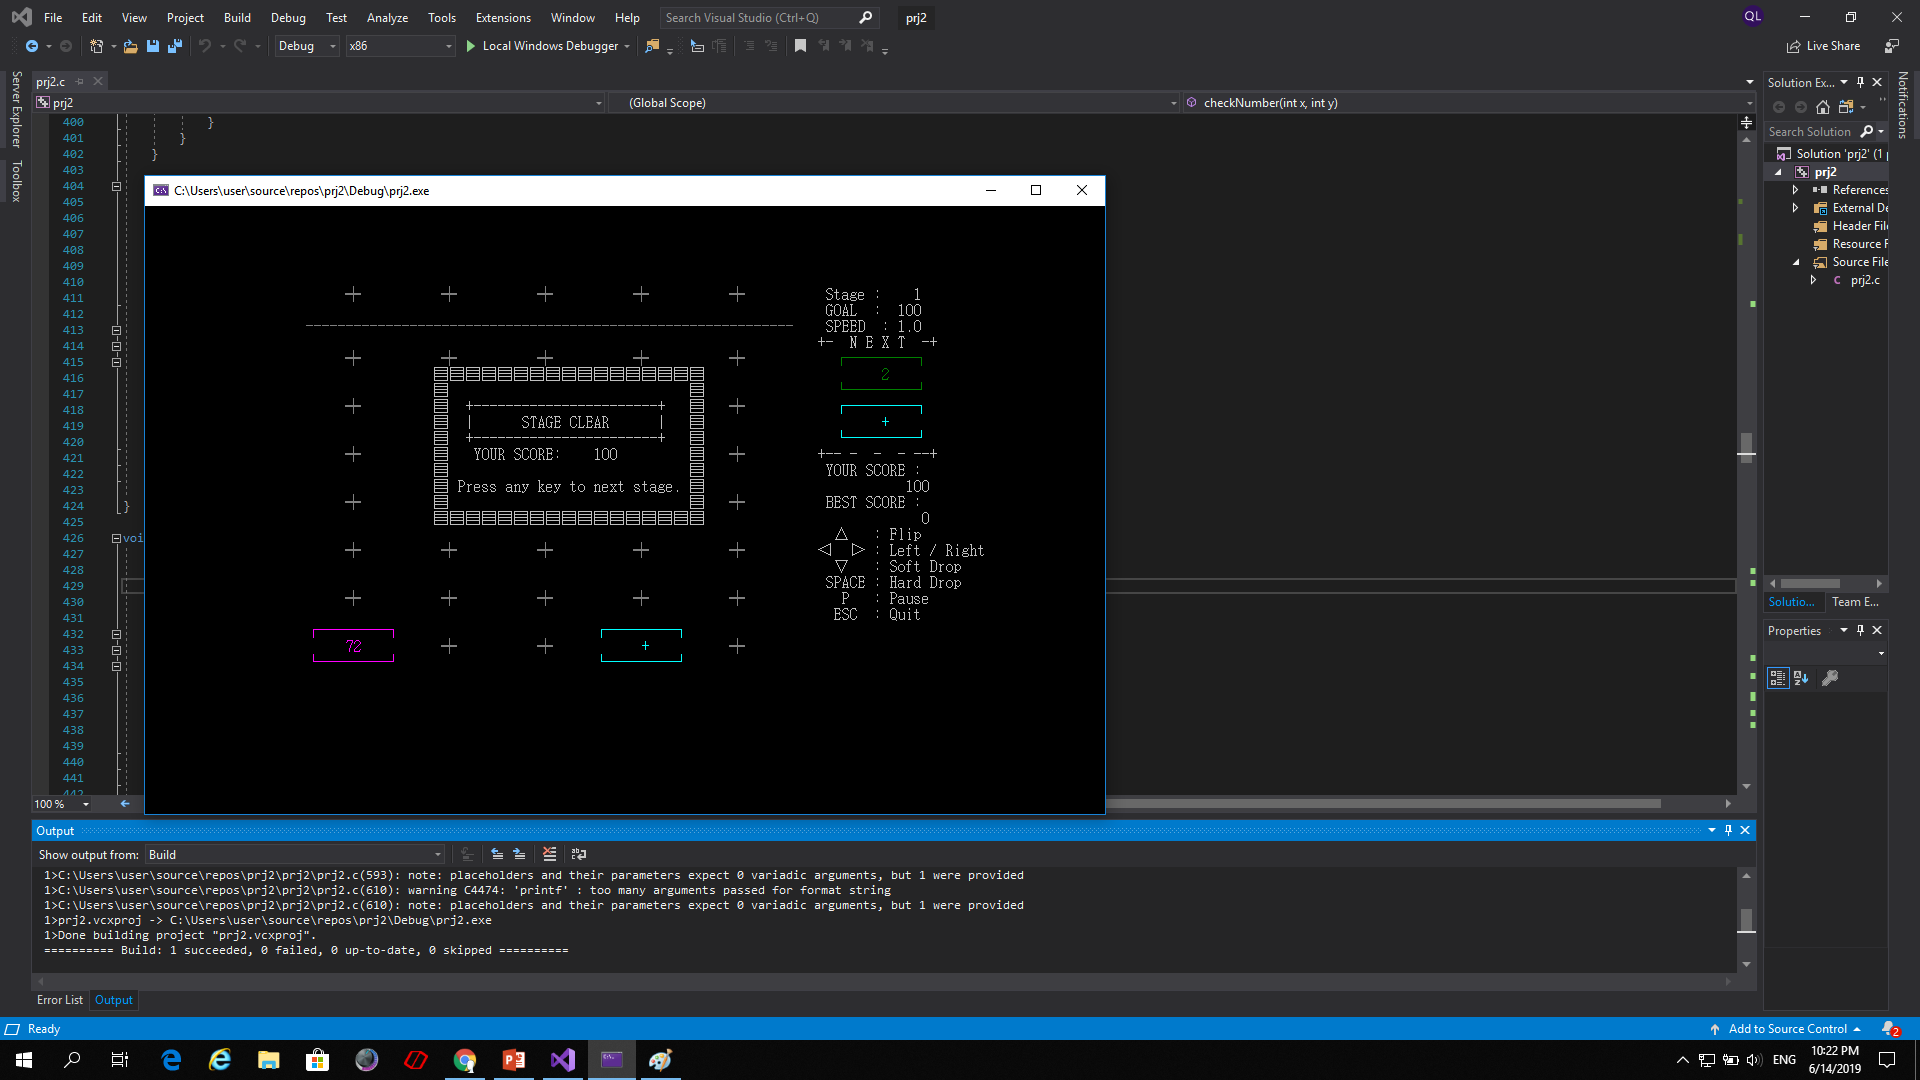The height and width of the screenshot is (1080, 1920).
Task: Collapse the Source Files folder
Action: pos(1795,262)
